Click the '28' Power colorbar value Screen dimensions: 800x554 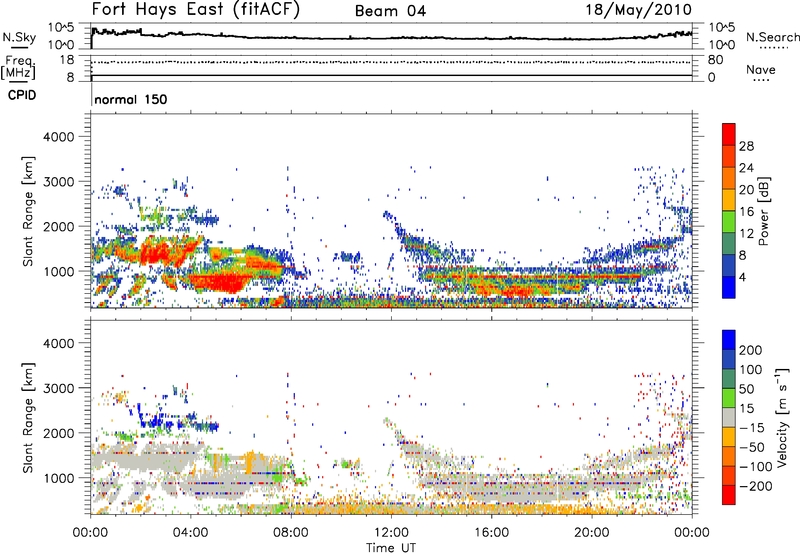[746, 146]
